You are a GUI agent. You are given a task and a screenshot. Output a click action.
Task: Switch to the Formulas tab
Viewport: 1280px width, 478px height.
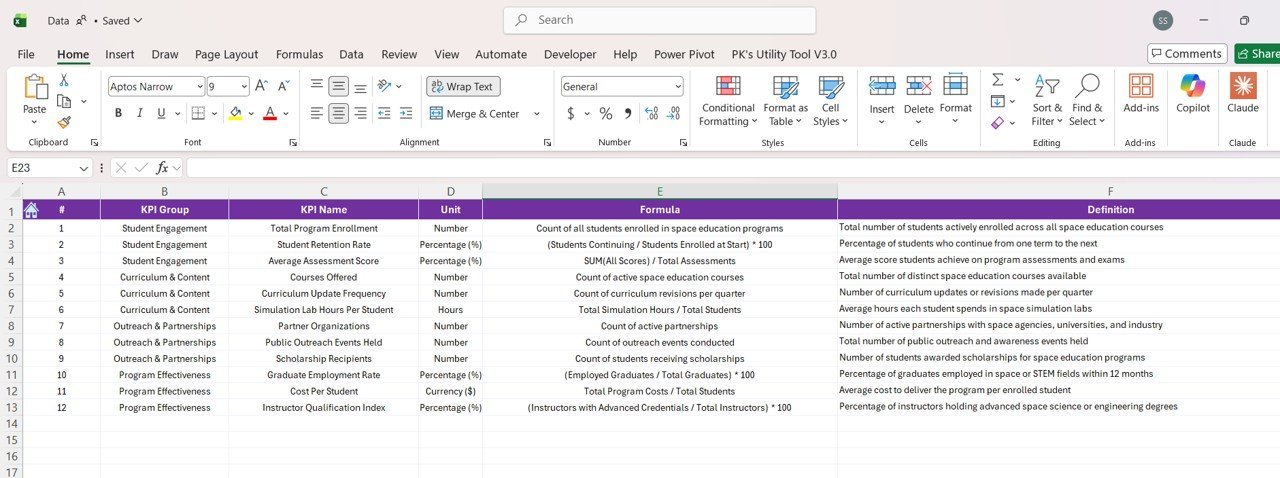(x=299, y=54)
